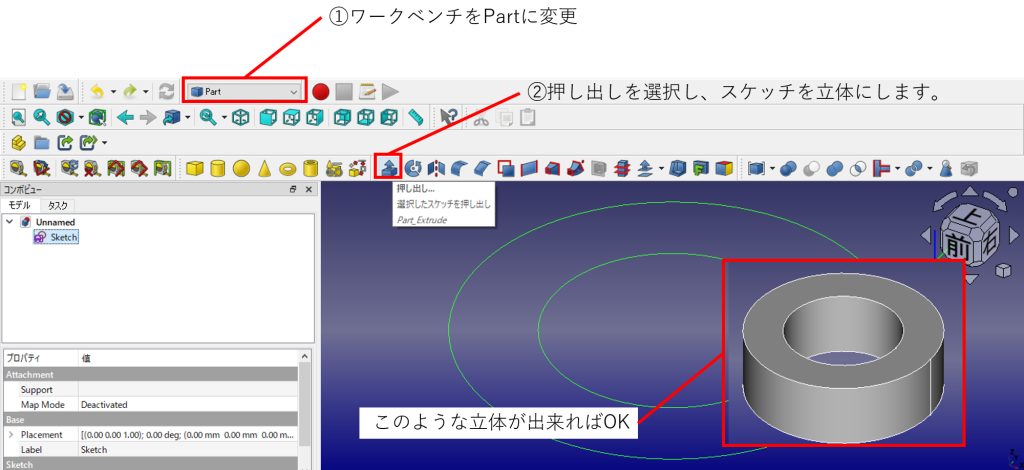Switch to the モデル tab
The height and width of the screenshot is (470, 1024).
(20, 205)
